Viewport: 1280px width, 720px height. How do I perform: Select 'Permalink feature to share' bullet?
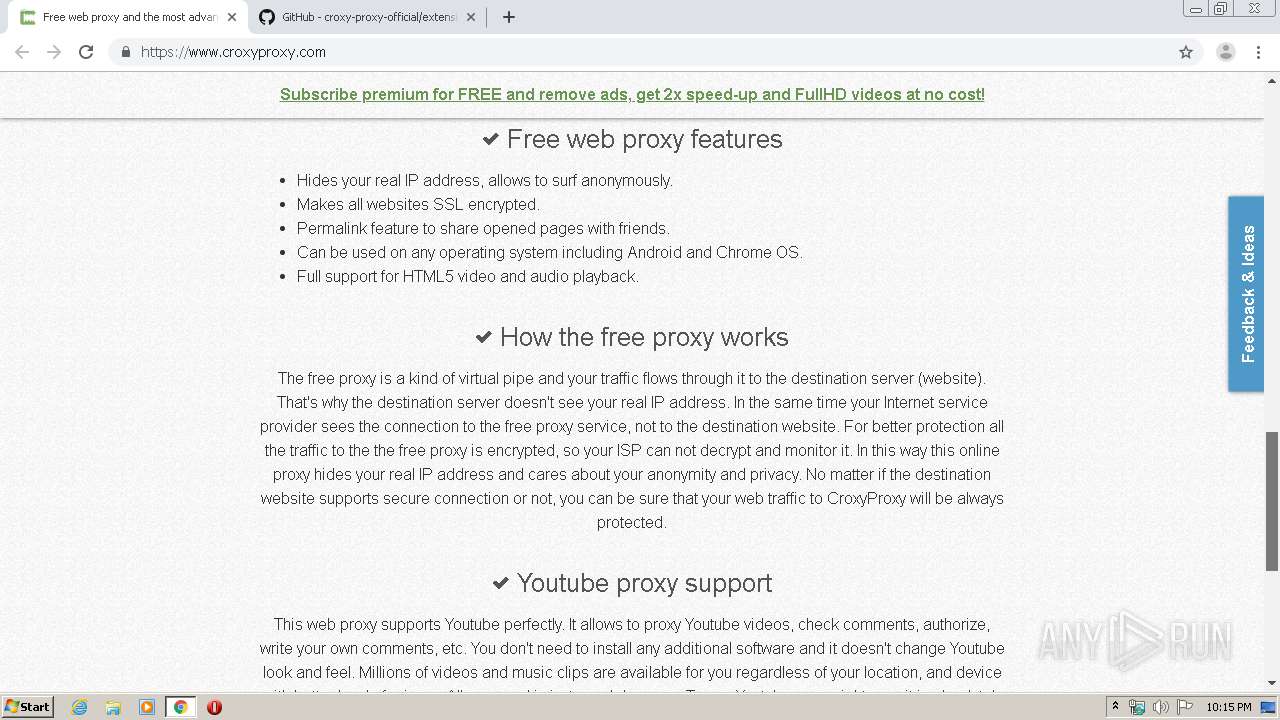(x=483, y=228)
